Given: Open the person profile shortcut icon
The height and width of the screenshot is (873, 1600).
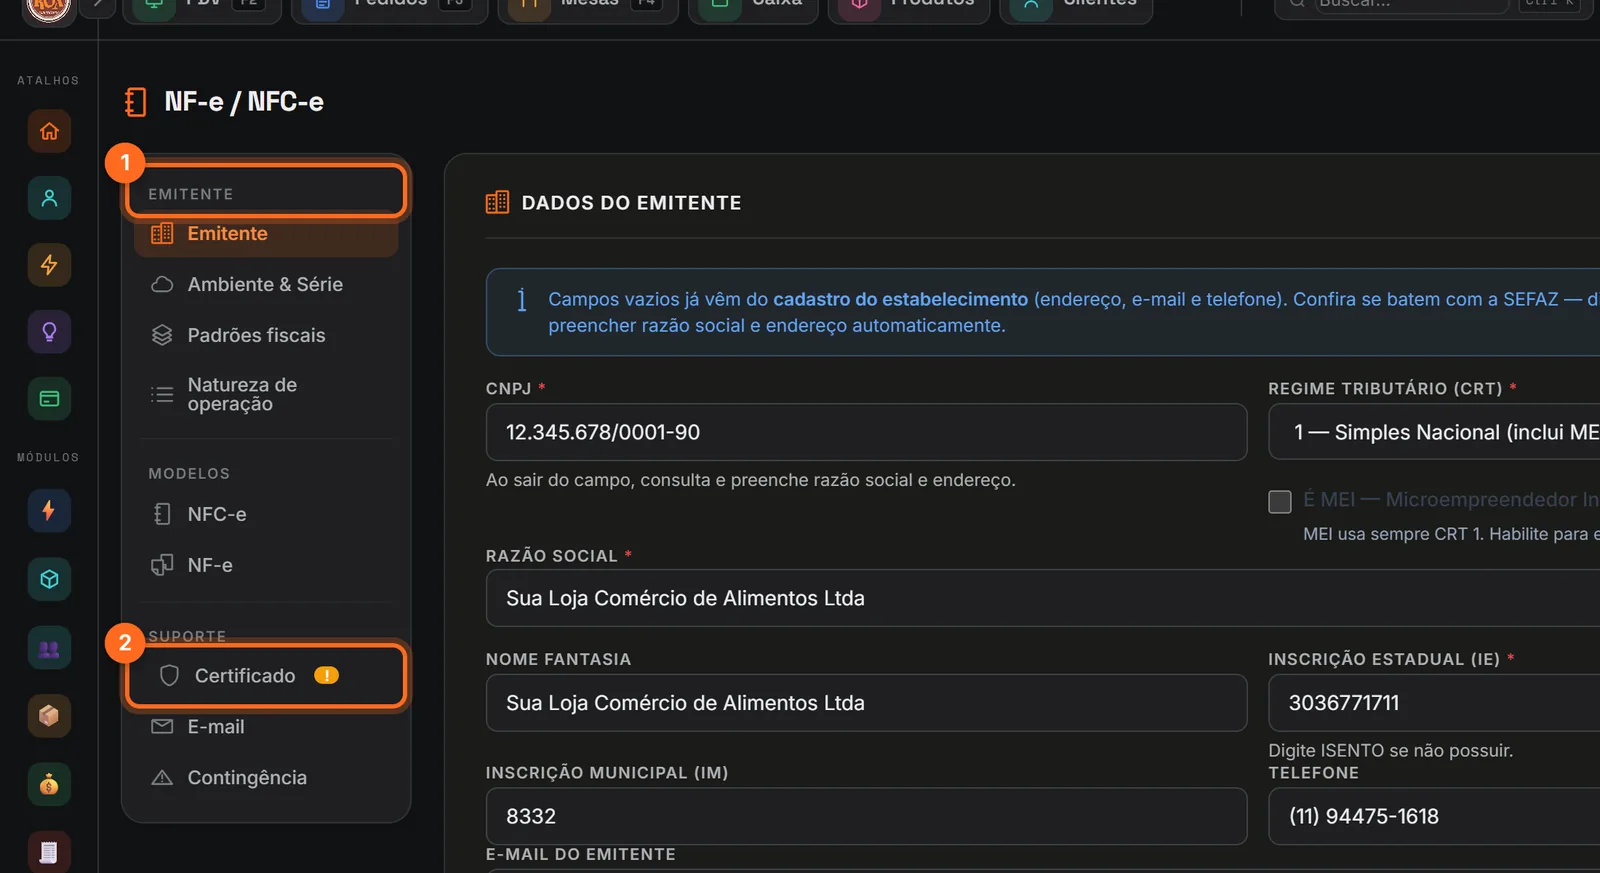Looking at the screenshot, I should [49, 198].
